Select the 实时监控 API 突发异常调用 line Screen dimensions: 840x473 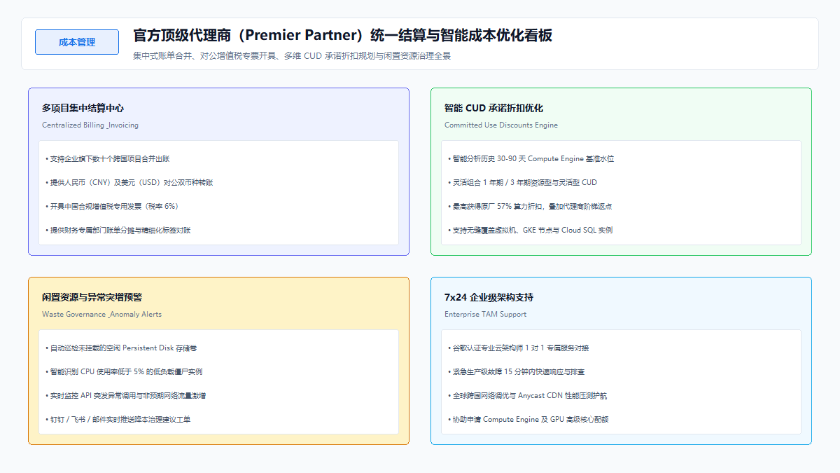coord(126,395)
